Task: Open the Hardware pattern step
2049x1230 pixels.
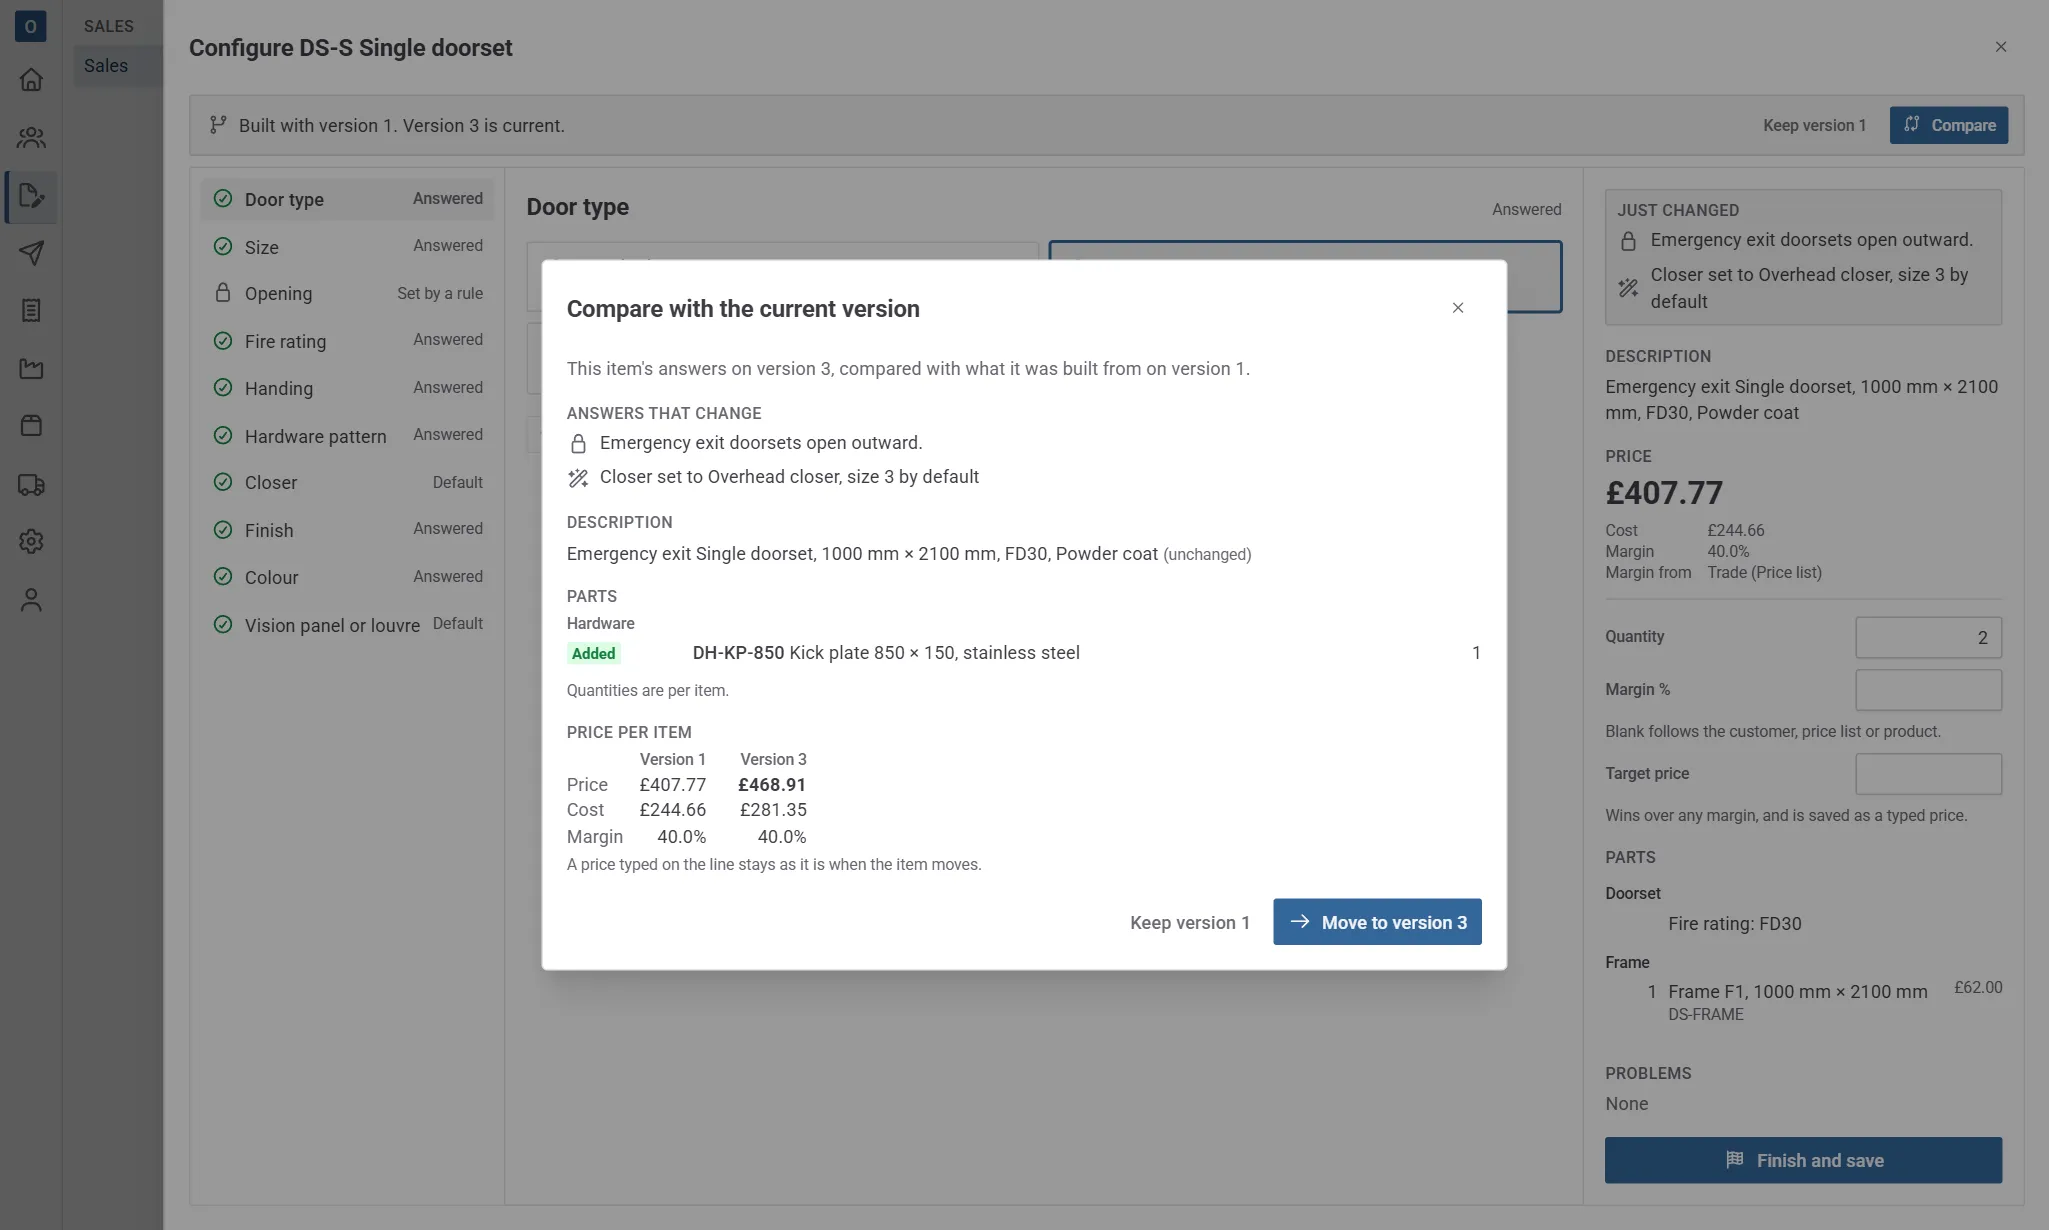Action: [x=348, y=436]
